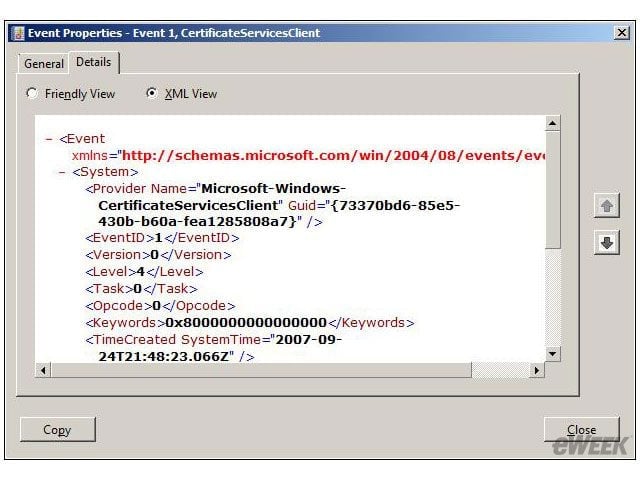Click the Close button
The height and width of the screenshot is (480, 640).
click(581, 429)
